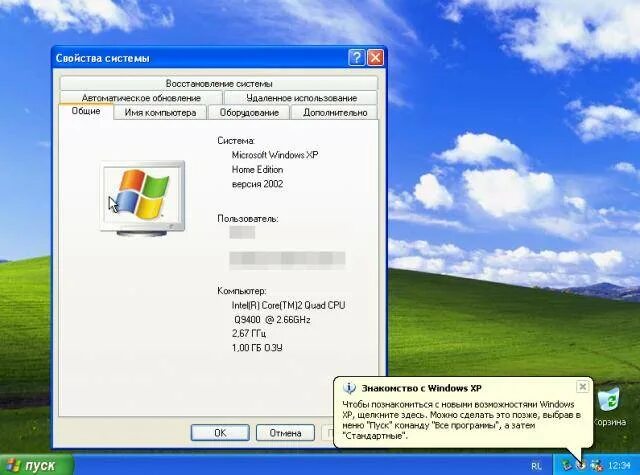Screen dimensions: 640x475
Task: Click the Отмена button
Action: coord(285,433)
